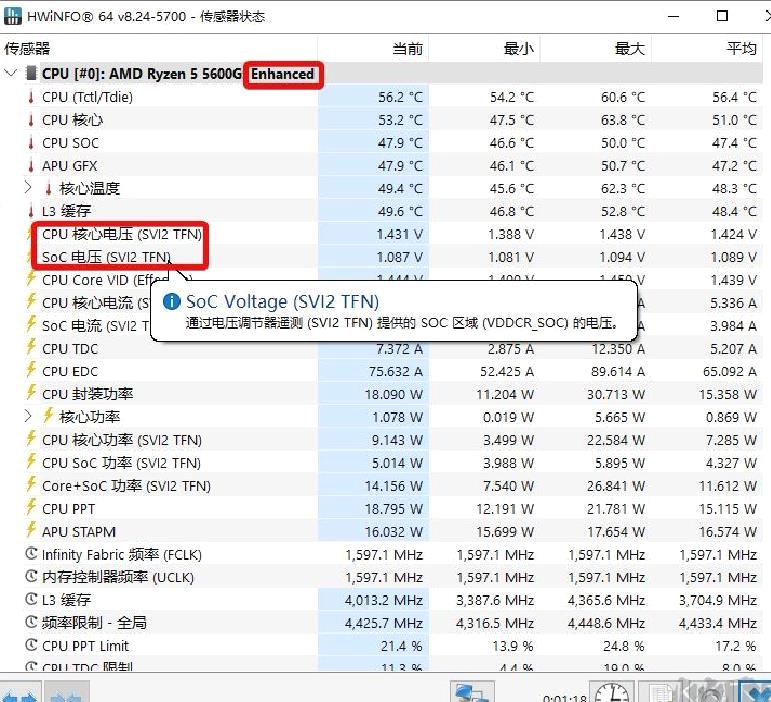Click the lightning icon beside CPU 封装功率
771x702 pixels.
click(x=31, y=393)
